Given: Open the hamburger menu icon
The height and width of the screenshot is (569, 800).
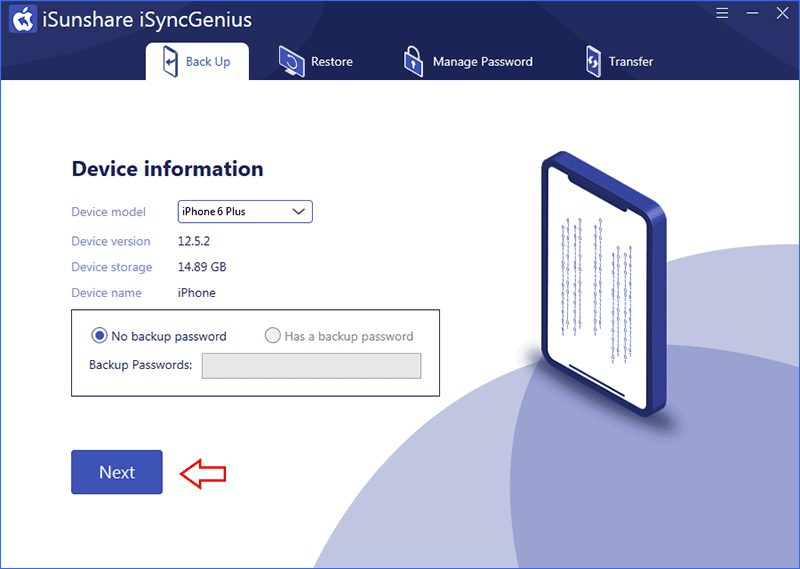Looking at the screenshot, I should 721,13.
